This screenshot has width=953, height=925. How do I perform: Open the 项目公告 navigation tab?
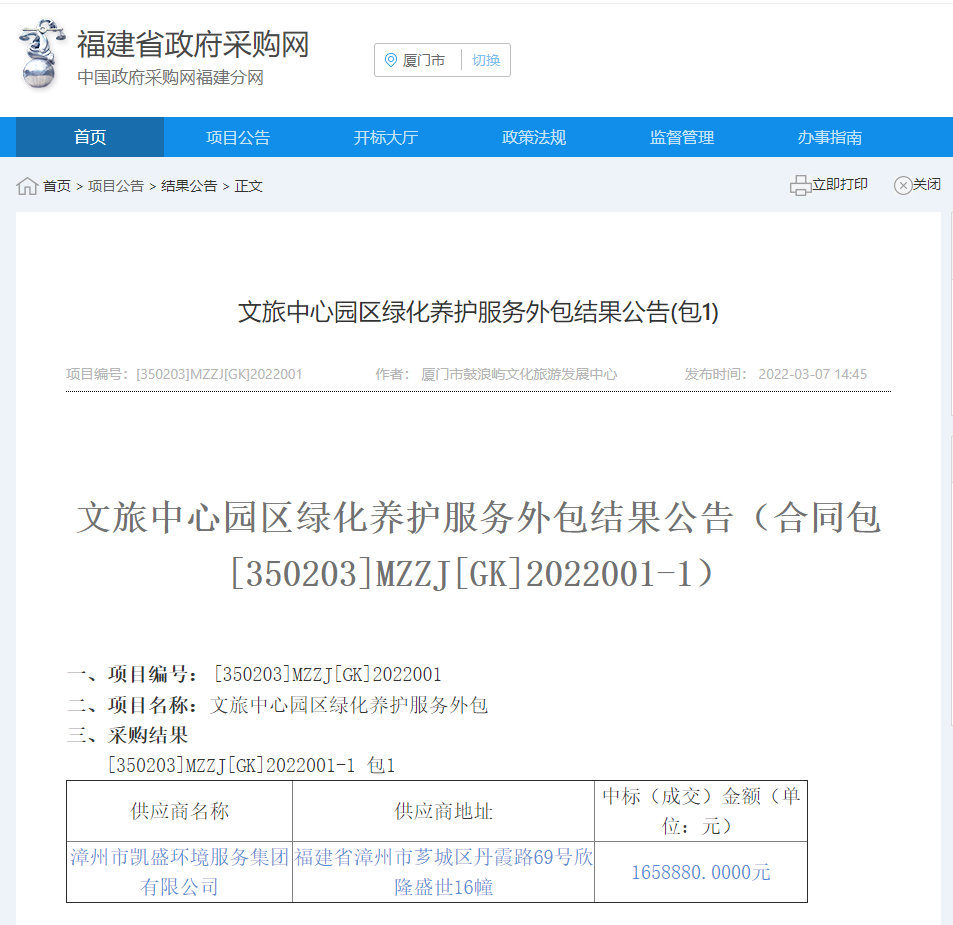click(x=238, y=137)
